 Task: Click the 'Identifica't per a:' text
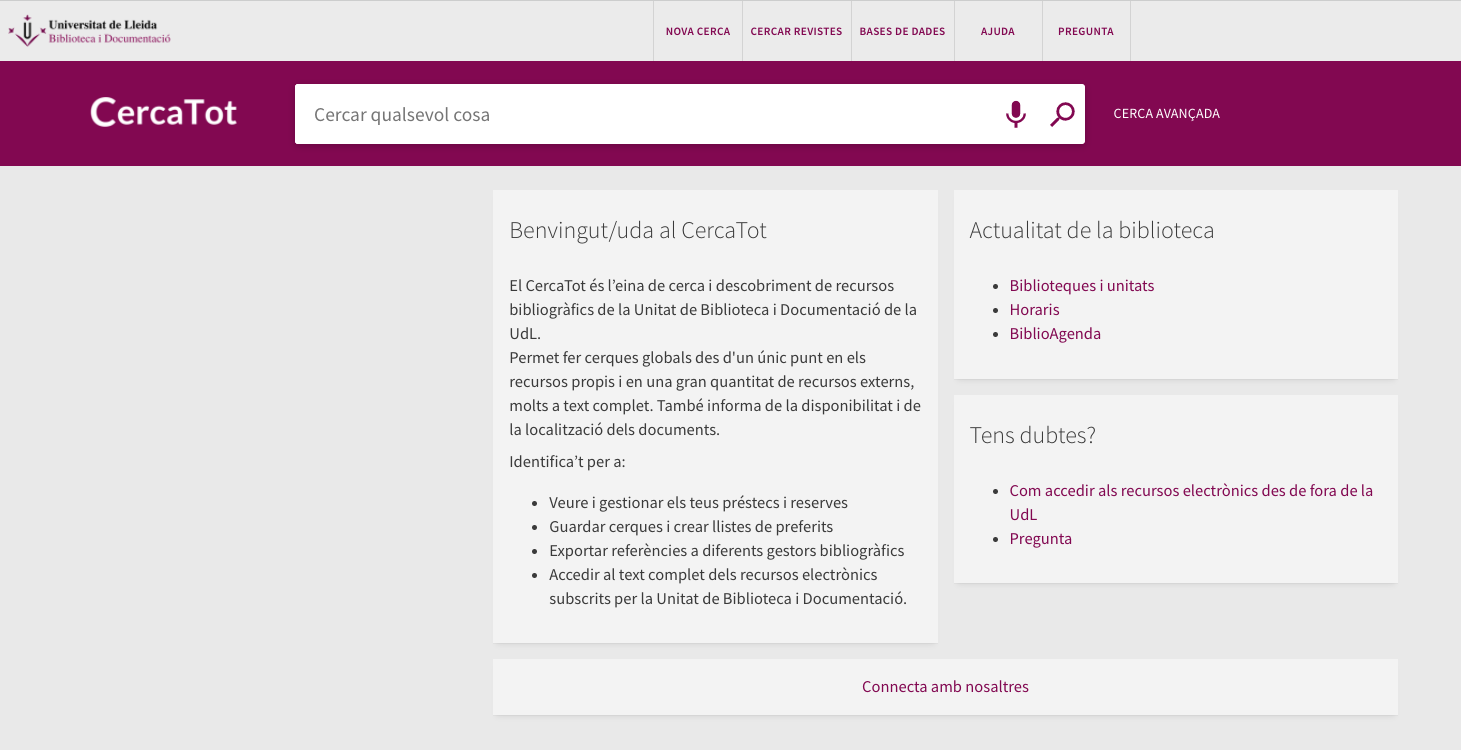(x=567, y=462)
